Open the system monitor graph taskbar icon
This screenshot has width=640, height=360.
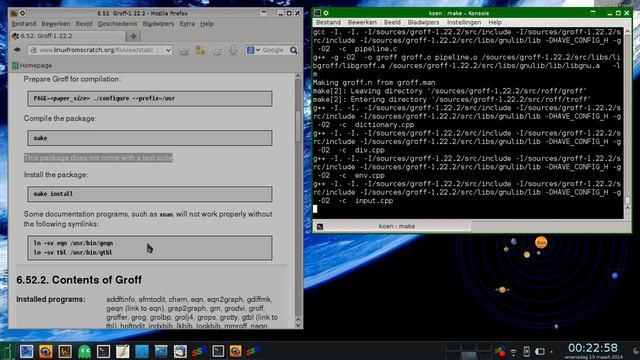coord(65,351)
